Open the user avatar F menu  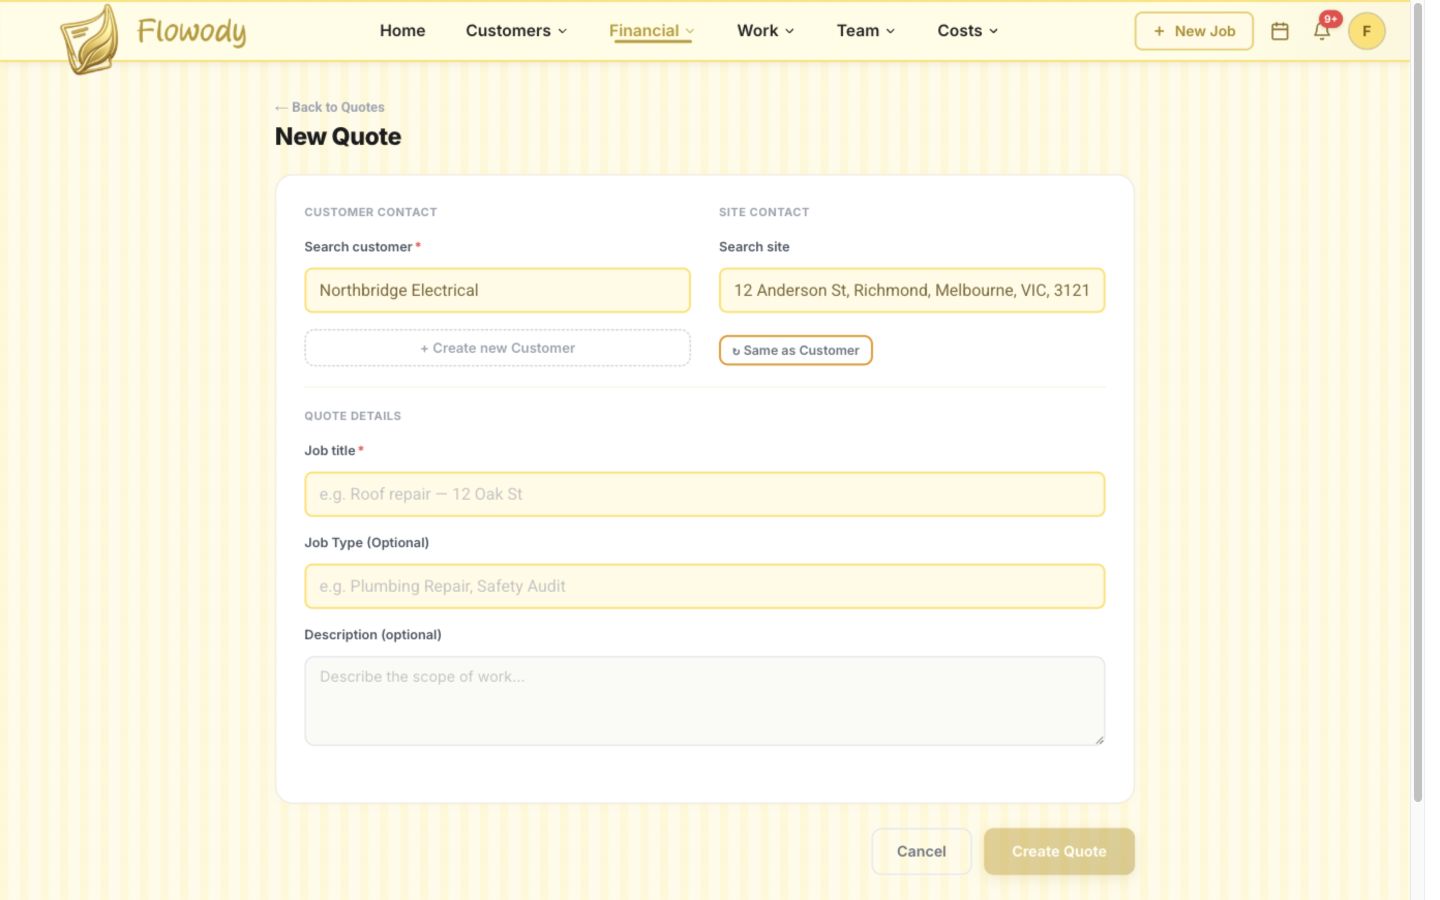tap(1366, 31)
